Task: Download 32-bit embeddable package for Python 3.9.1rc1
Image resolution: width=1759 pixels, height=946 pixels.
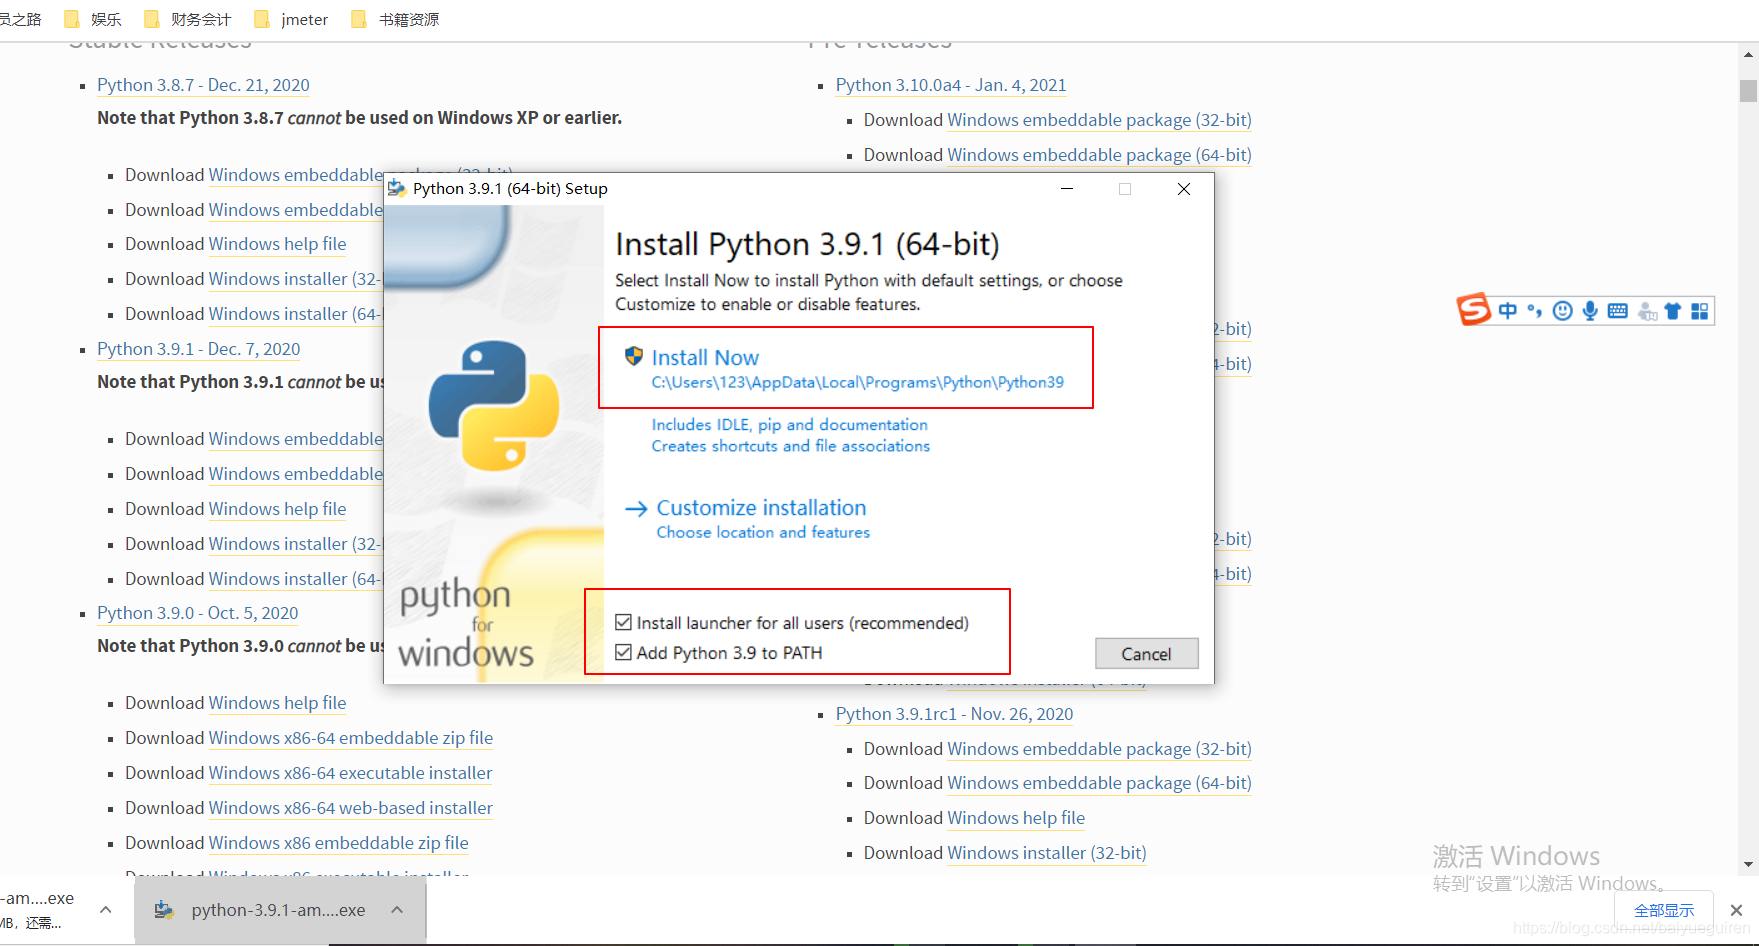Action: click(x=1099, y=749)
